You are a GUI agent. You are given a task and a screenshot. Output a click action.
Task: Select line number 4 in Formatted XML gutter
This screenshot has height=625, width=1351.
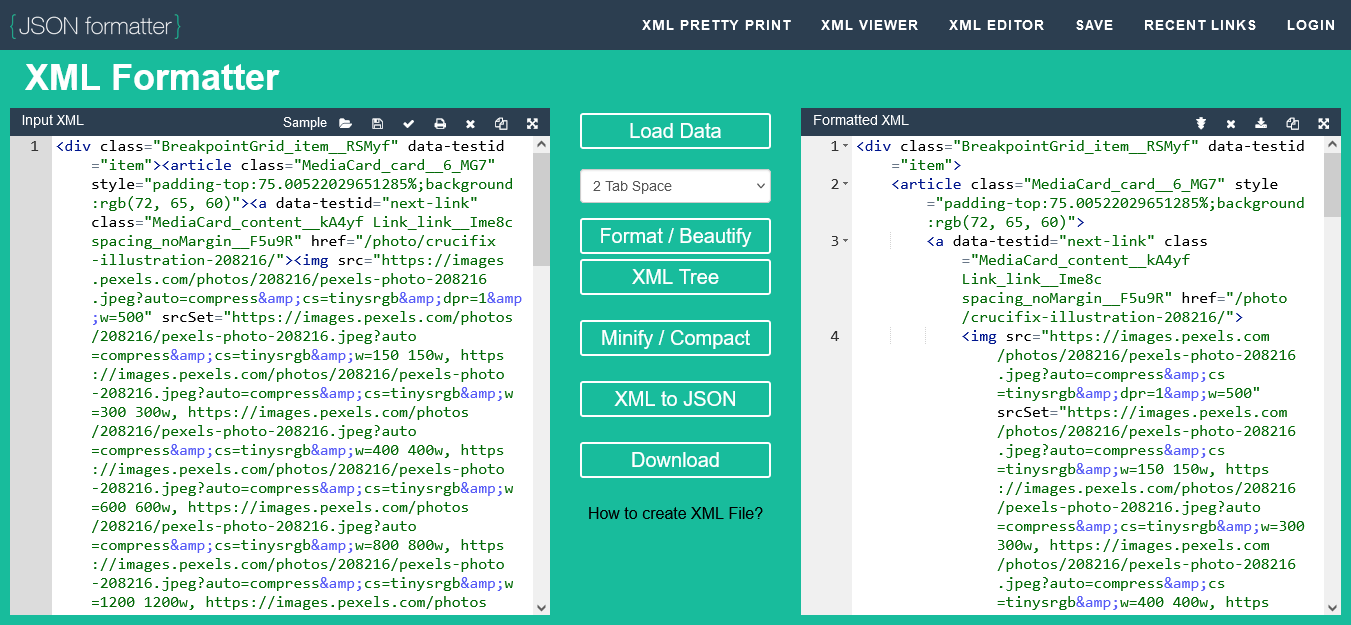pyautogui.click(x=835, y=337)
